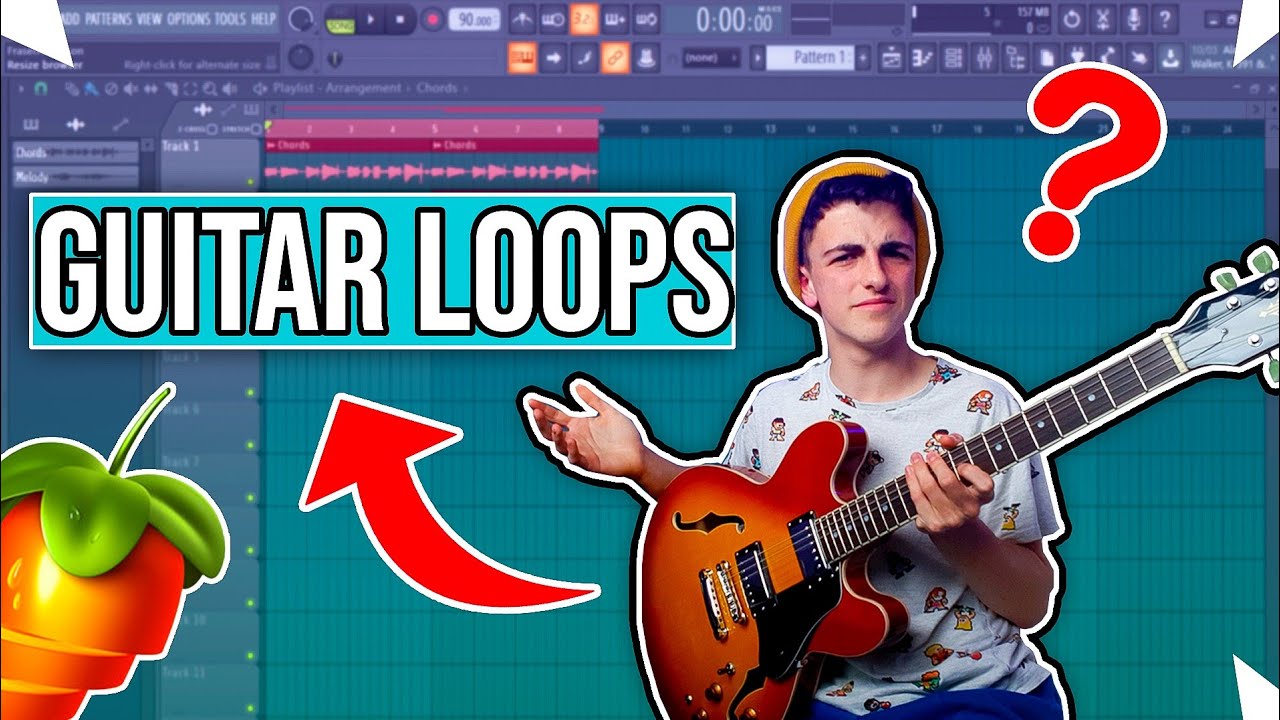Open the Channel rack icon

click(x=953, y=58)
